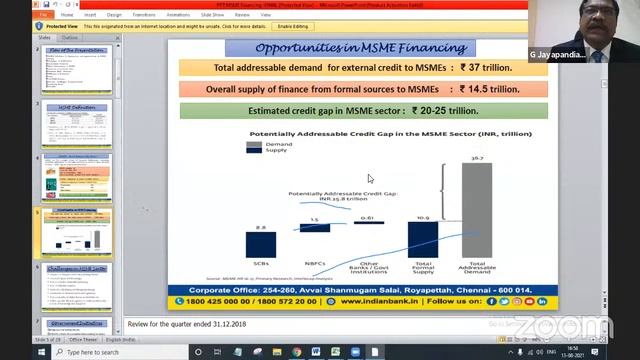Viewport: 640px width, 360px height.
Task: Click the Save icon in quick access toolbar
Action: 46,4
